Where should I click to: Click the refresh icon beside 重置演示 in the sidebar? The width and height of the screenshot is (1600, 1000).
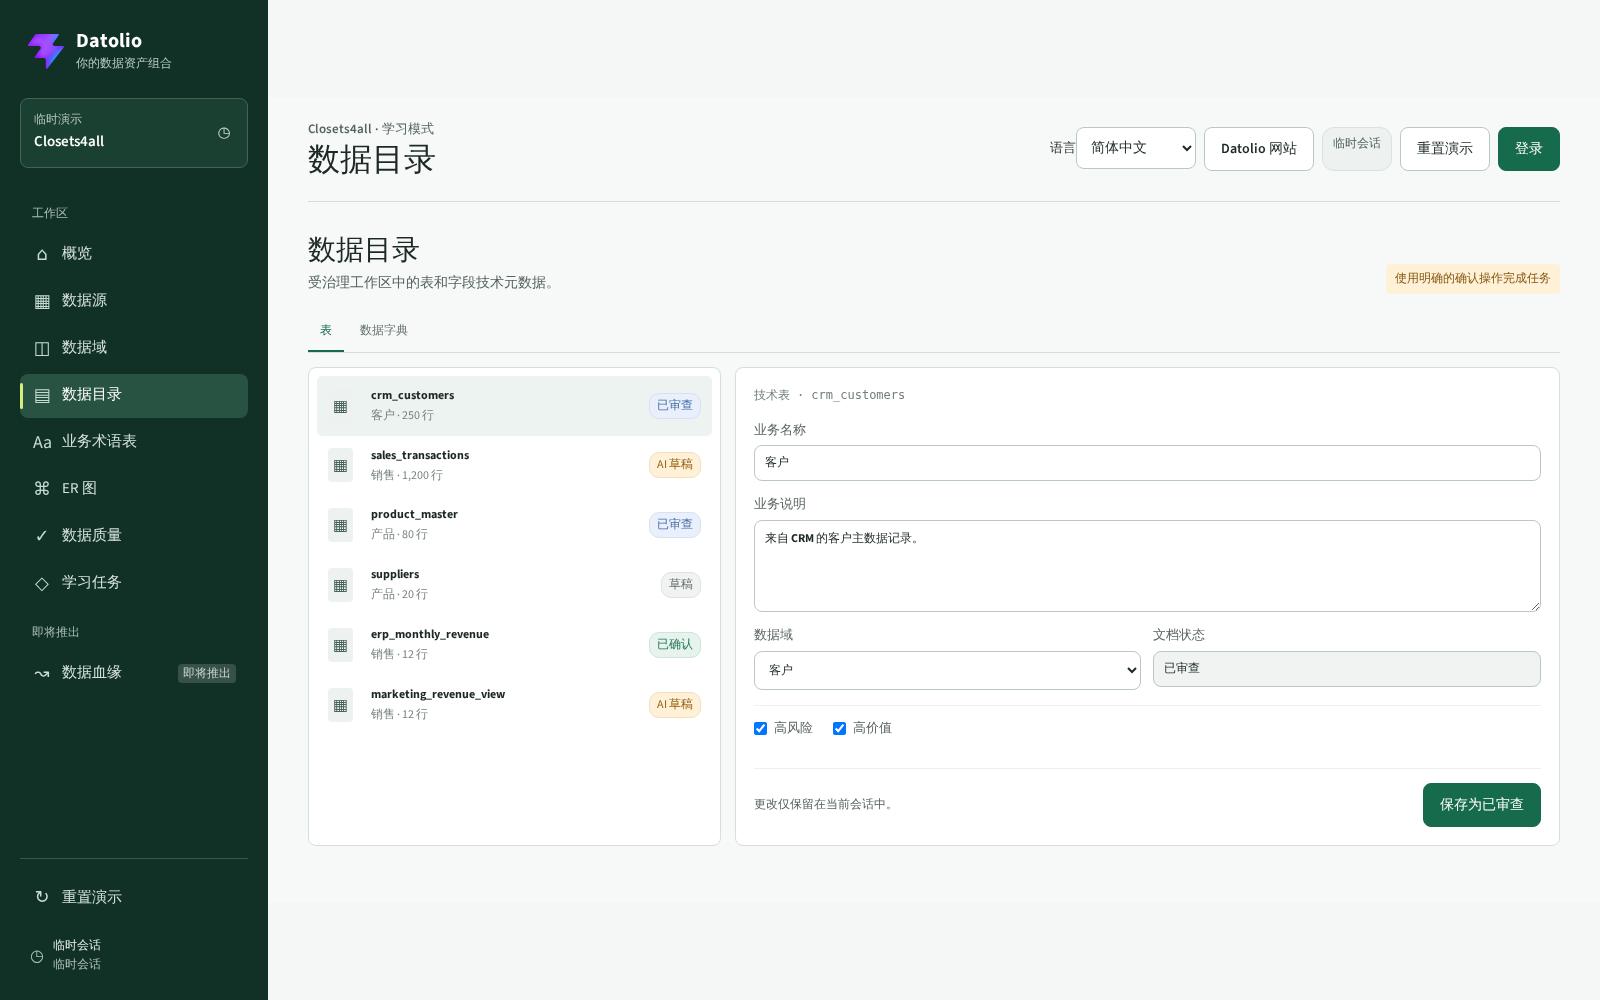click(x=42, y=897)
